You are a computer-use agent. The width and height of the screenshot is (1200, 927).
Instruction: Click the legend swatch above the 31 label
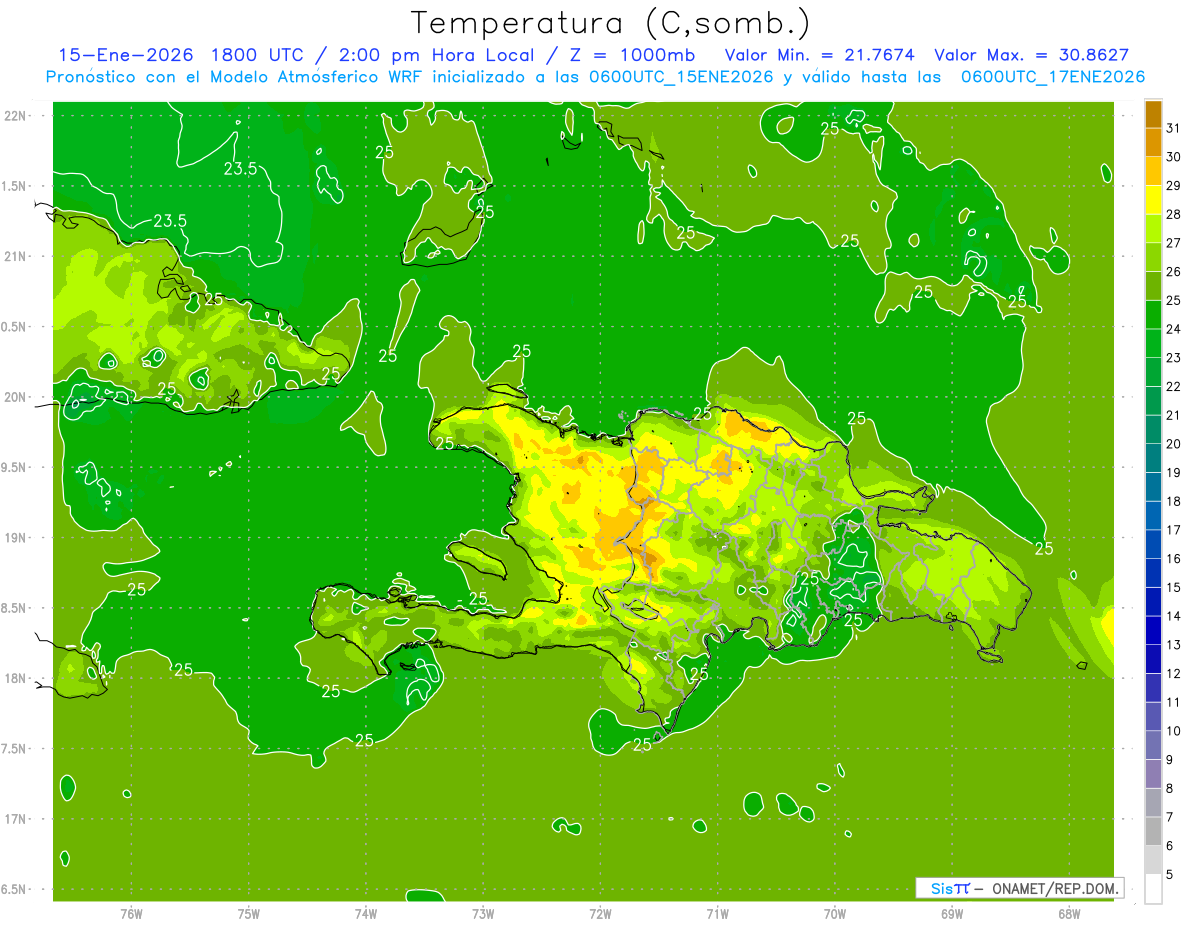click(1153, 114)
